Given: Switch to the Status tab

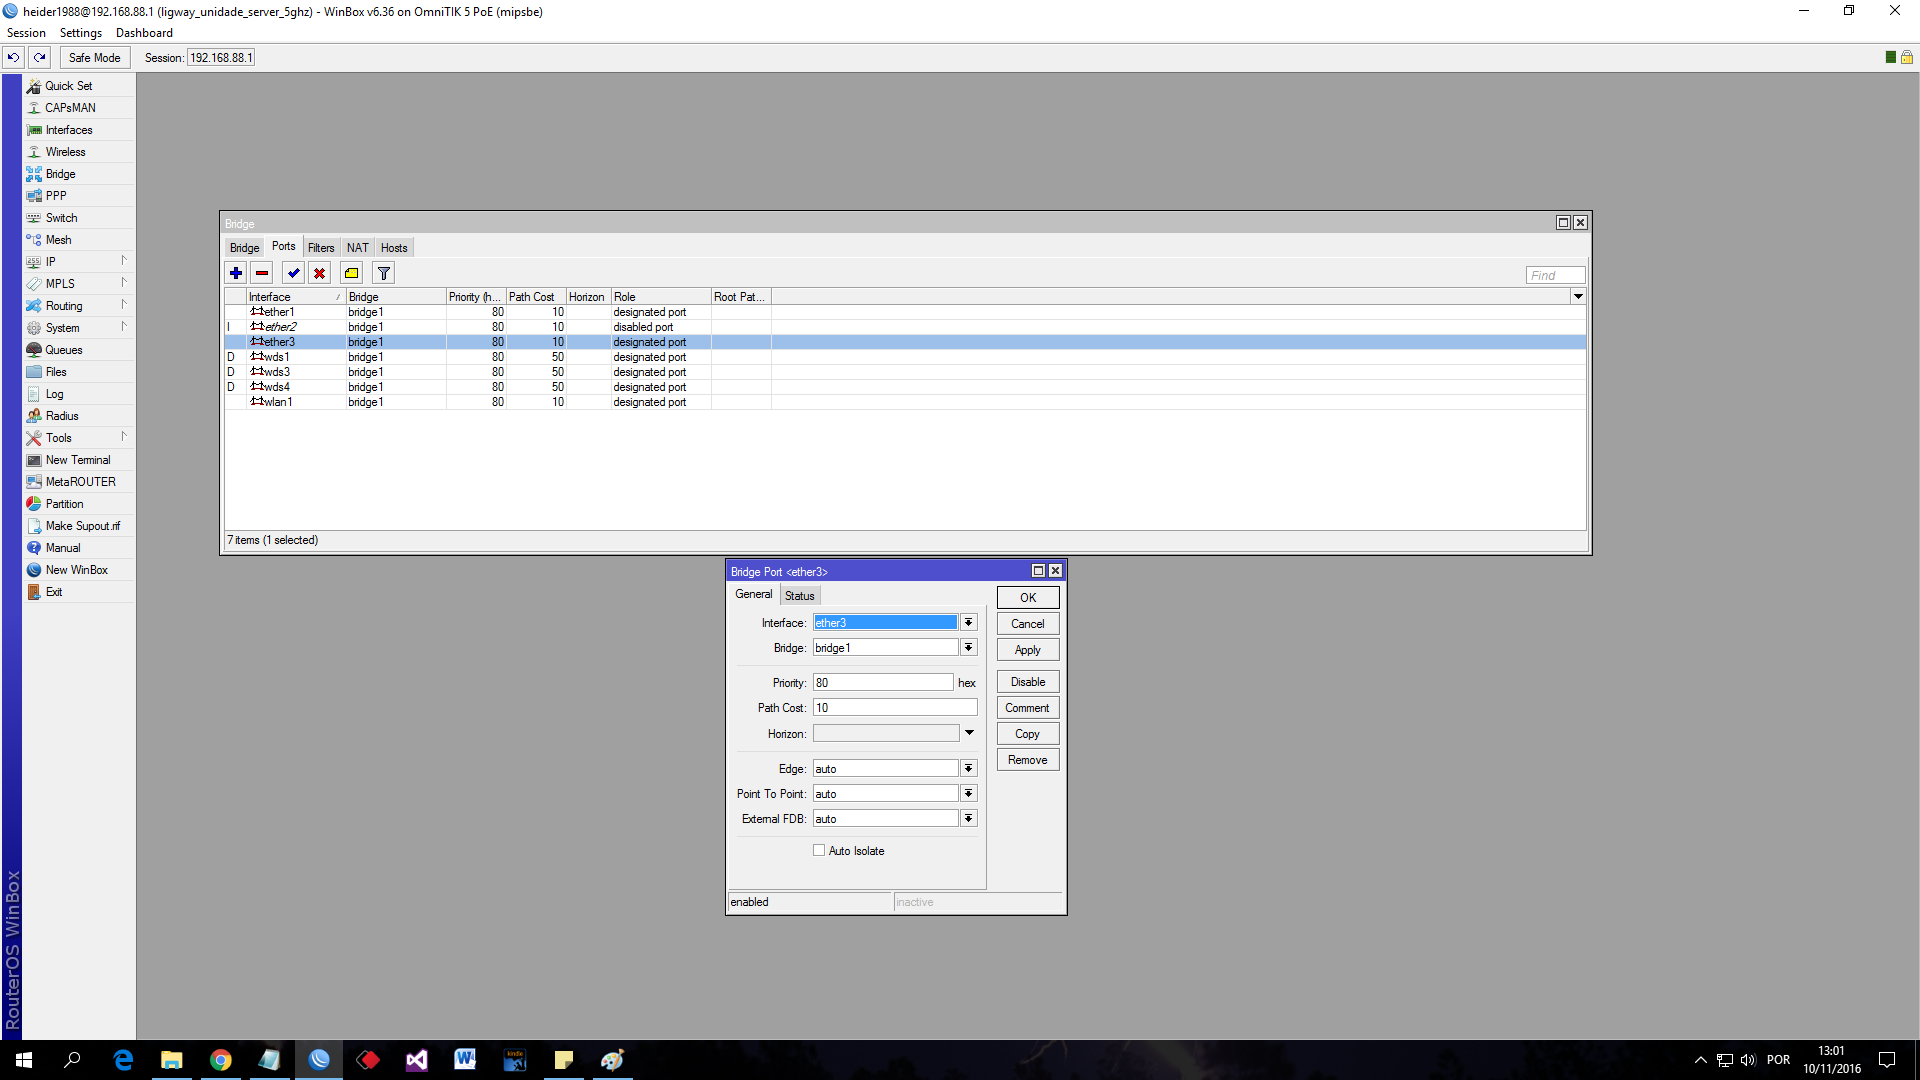Looking at the screenshot, I should (x=799, y=596).
